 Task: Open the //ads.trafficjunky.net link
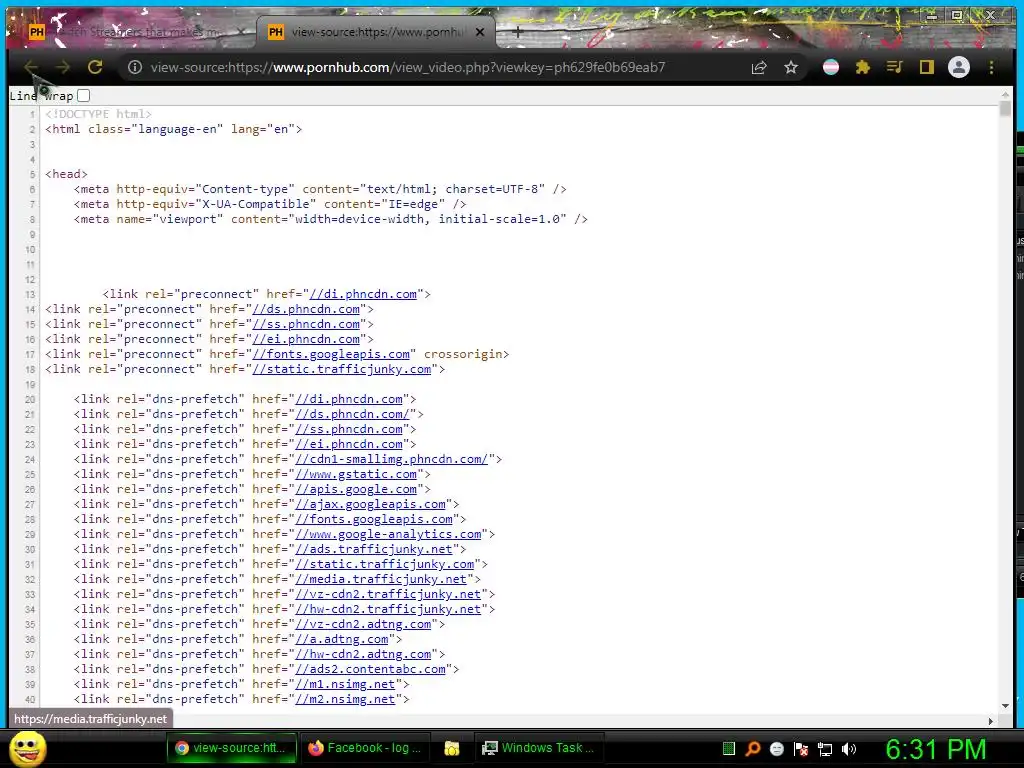click(374, 549)
